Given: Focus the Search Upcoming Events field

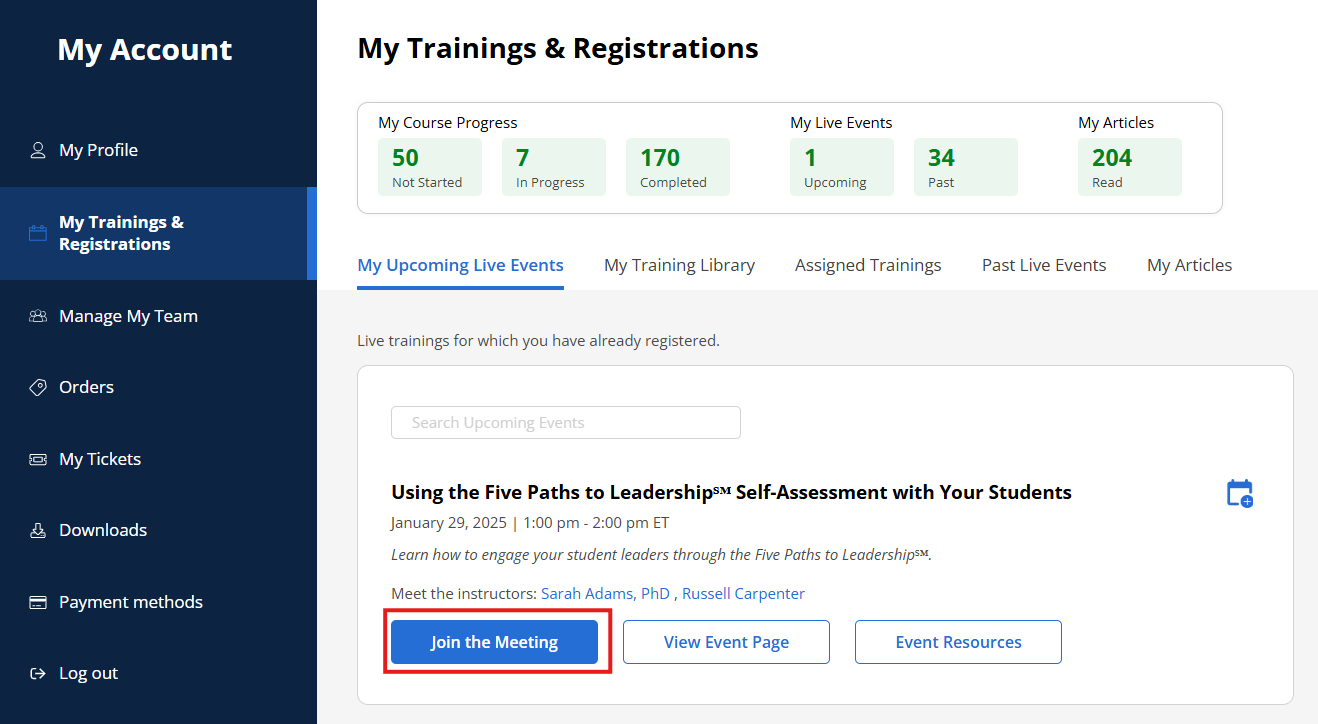Looking at the screenshot, I should (565, 423).
